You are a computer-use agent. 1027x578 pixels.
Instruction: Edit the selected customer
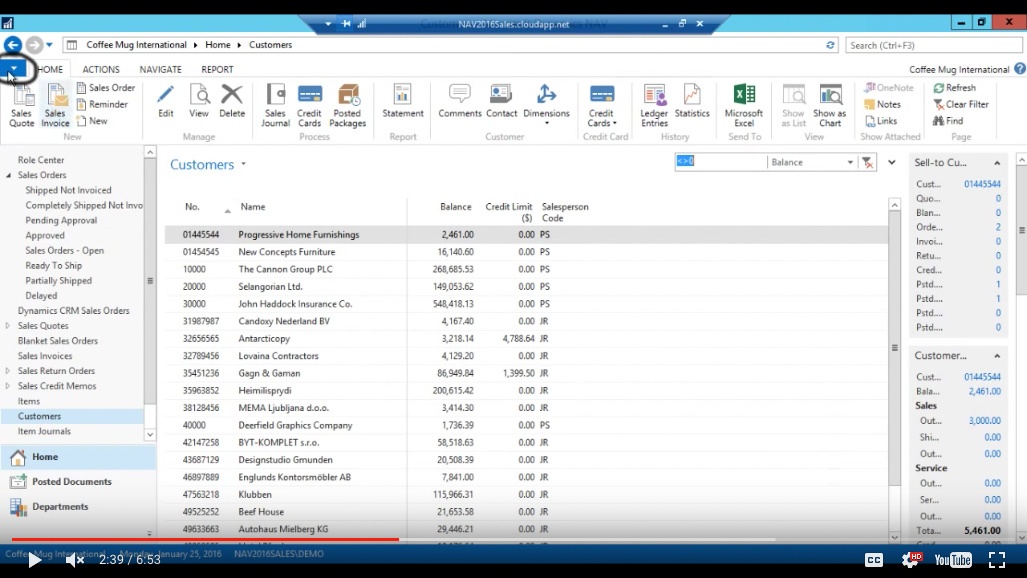click(166, 102)
